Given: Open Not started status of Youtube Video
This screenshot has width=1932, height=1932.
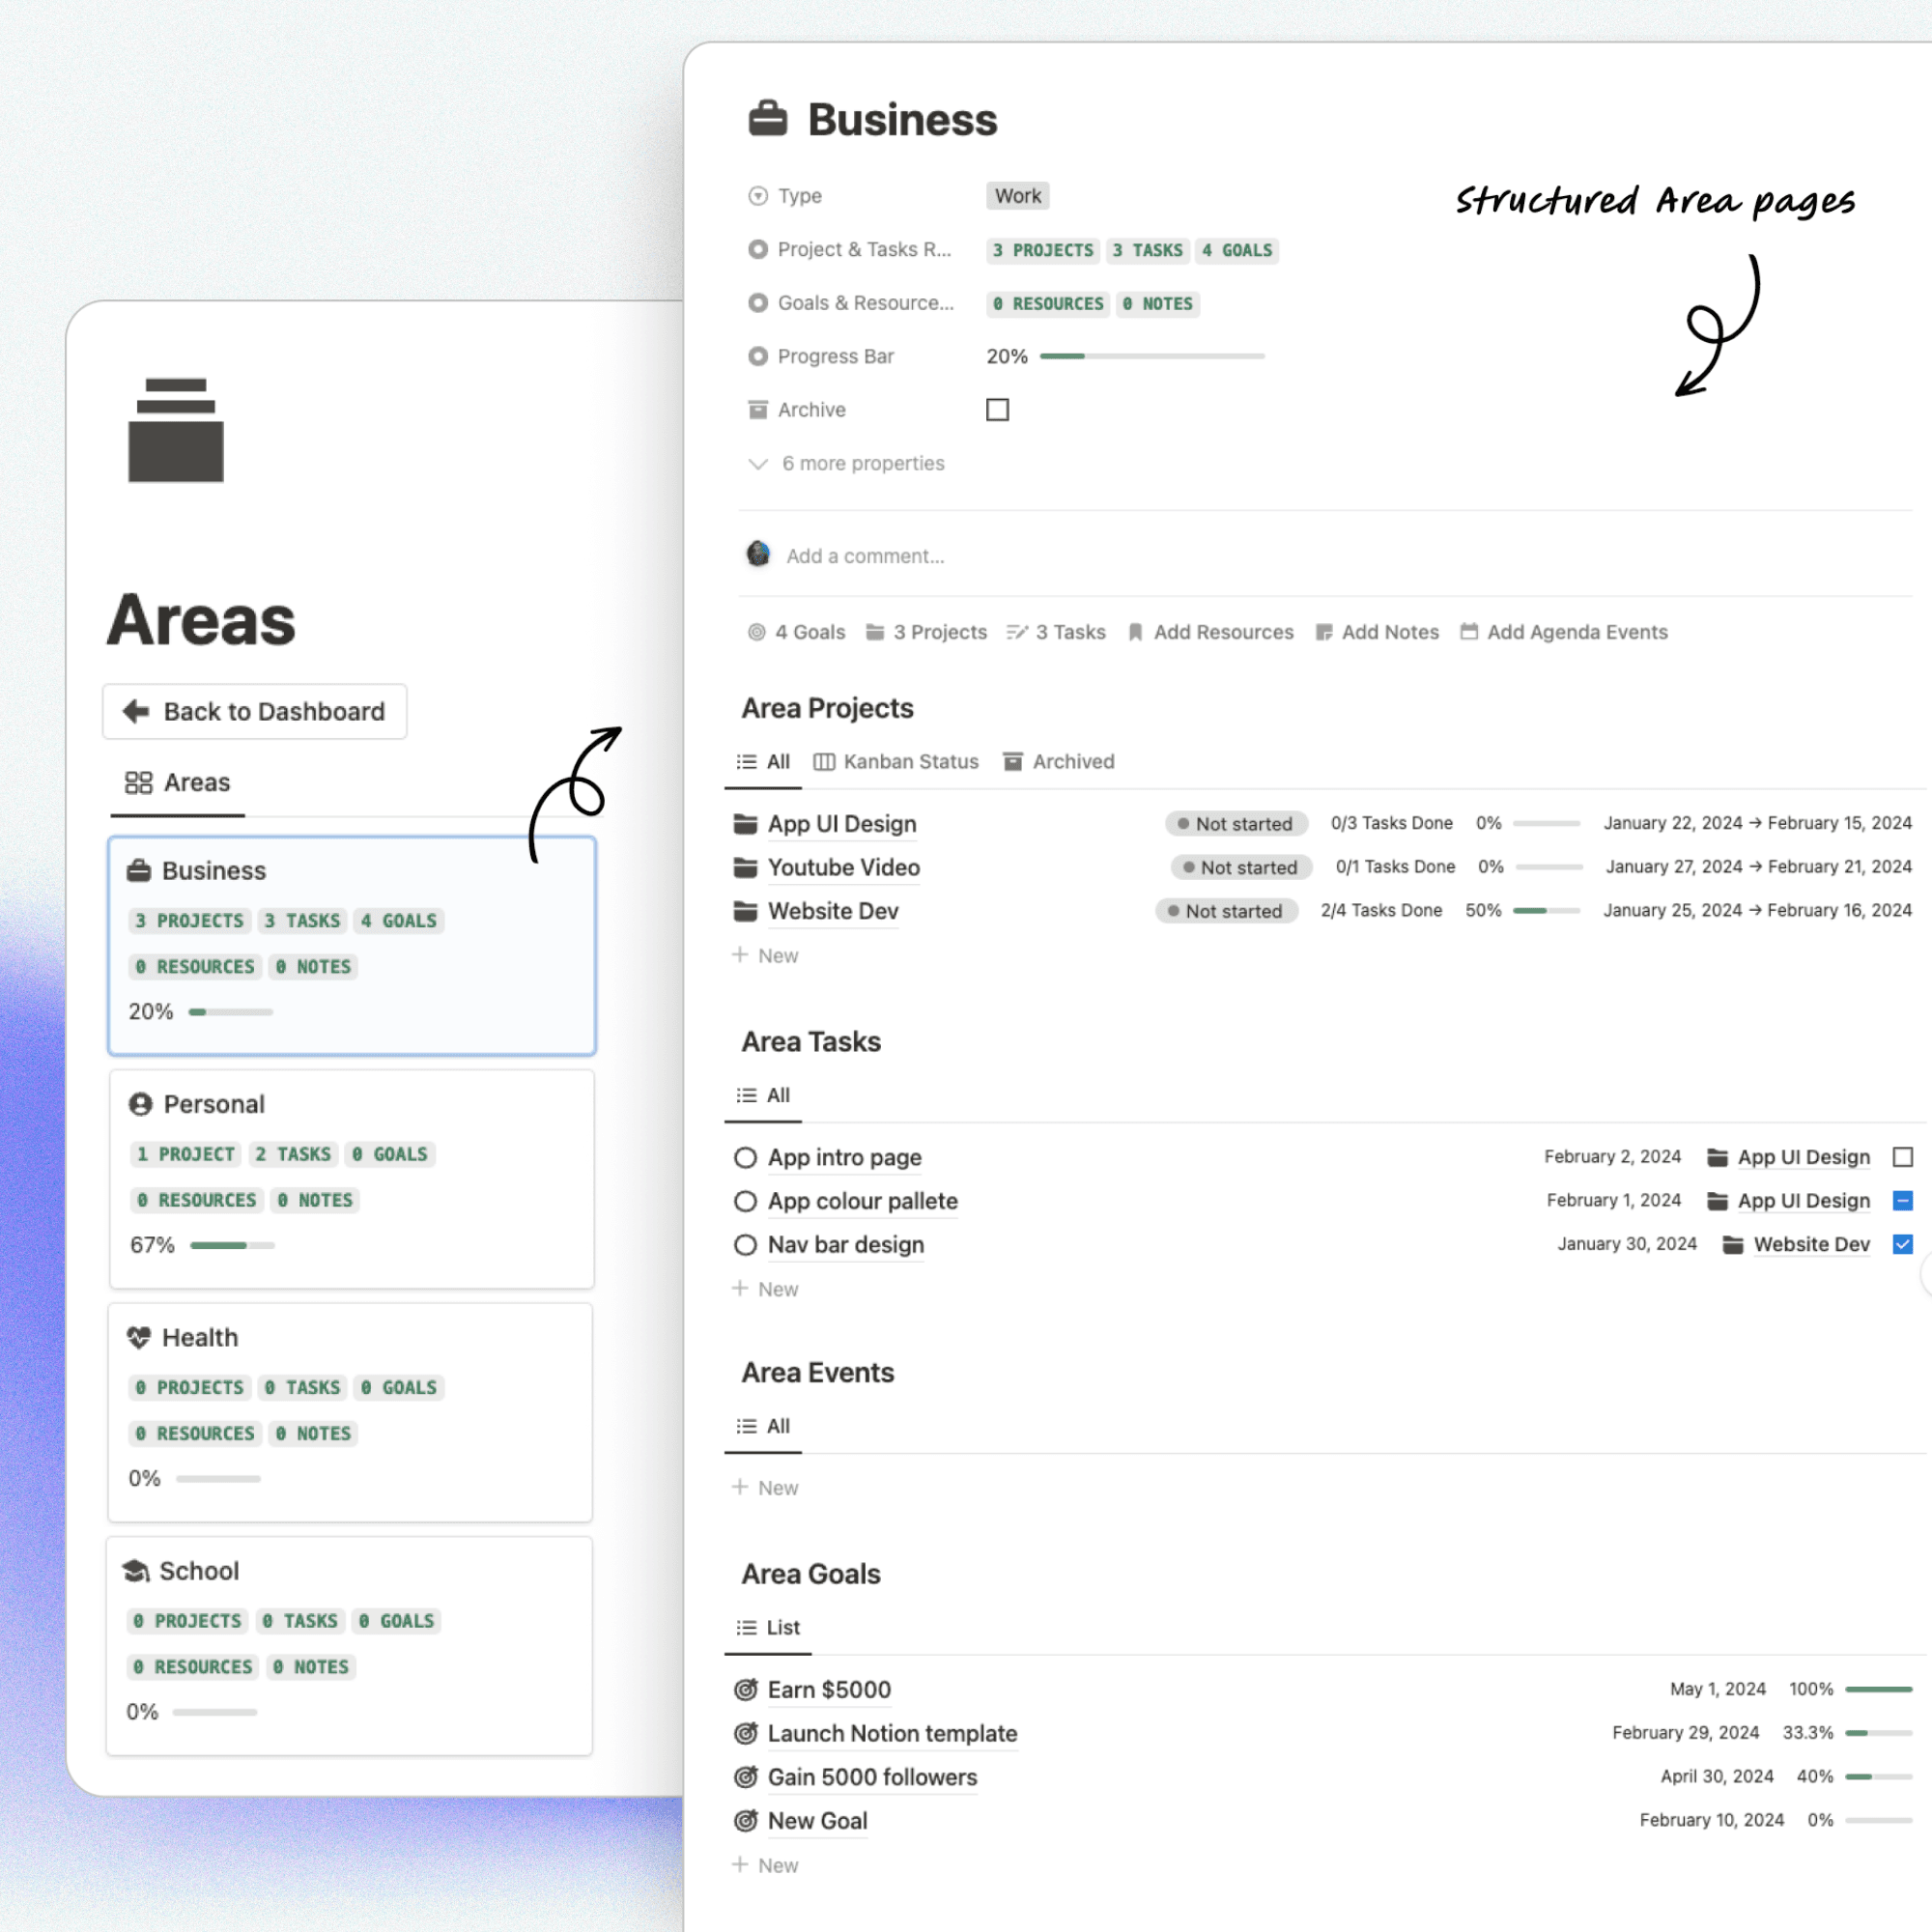Looking at the screenshot, I should 1240,867.
